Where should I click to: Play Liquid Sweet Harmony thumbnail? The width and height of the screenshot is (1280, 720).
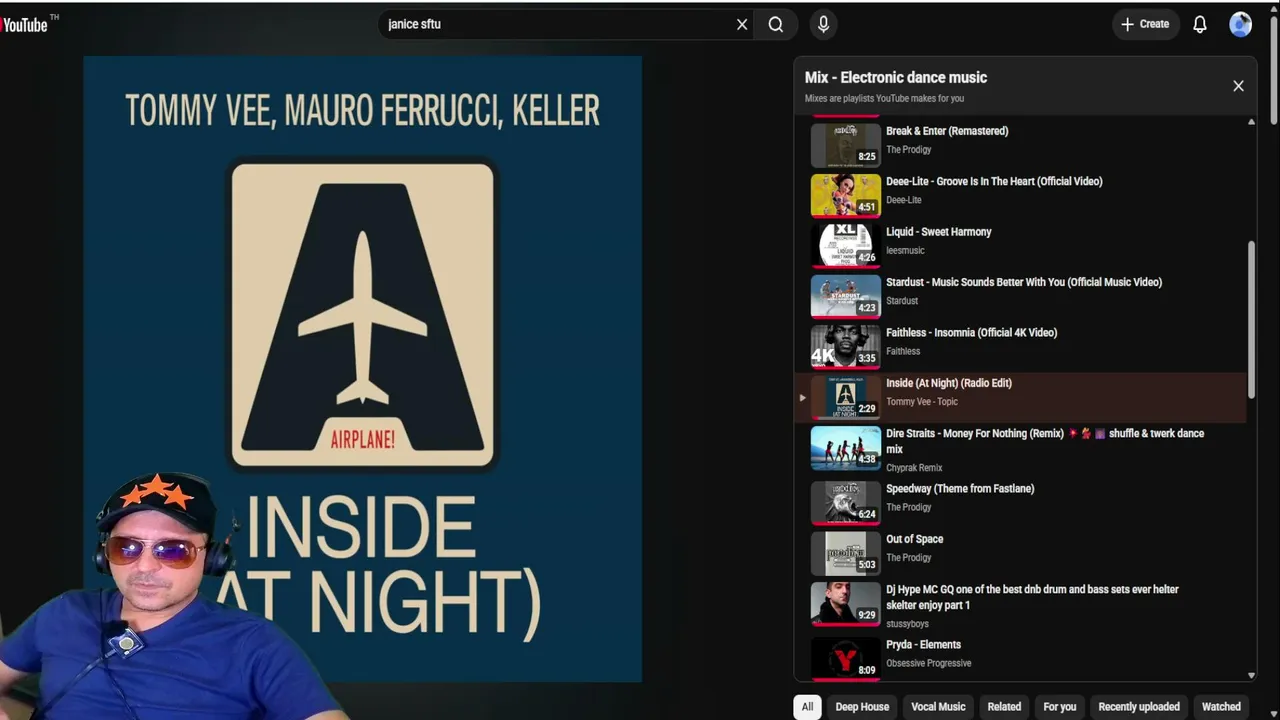pyautogui.click(x=846, y=246)
